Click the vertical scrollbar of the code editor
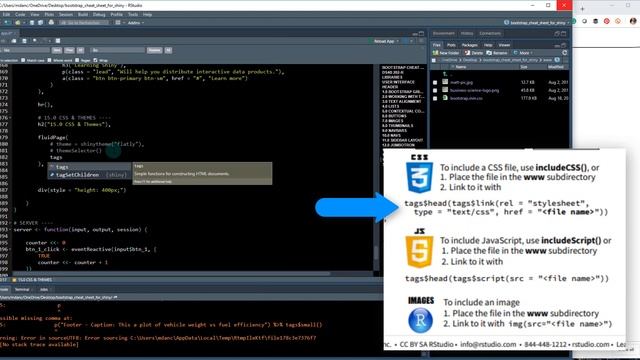This screenshot has height=360, width=640. [x=376, y=252]
